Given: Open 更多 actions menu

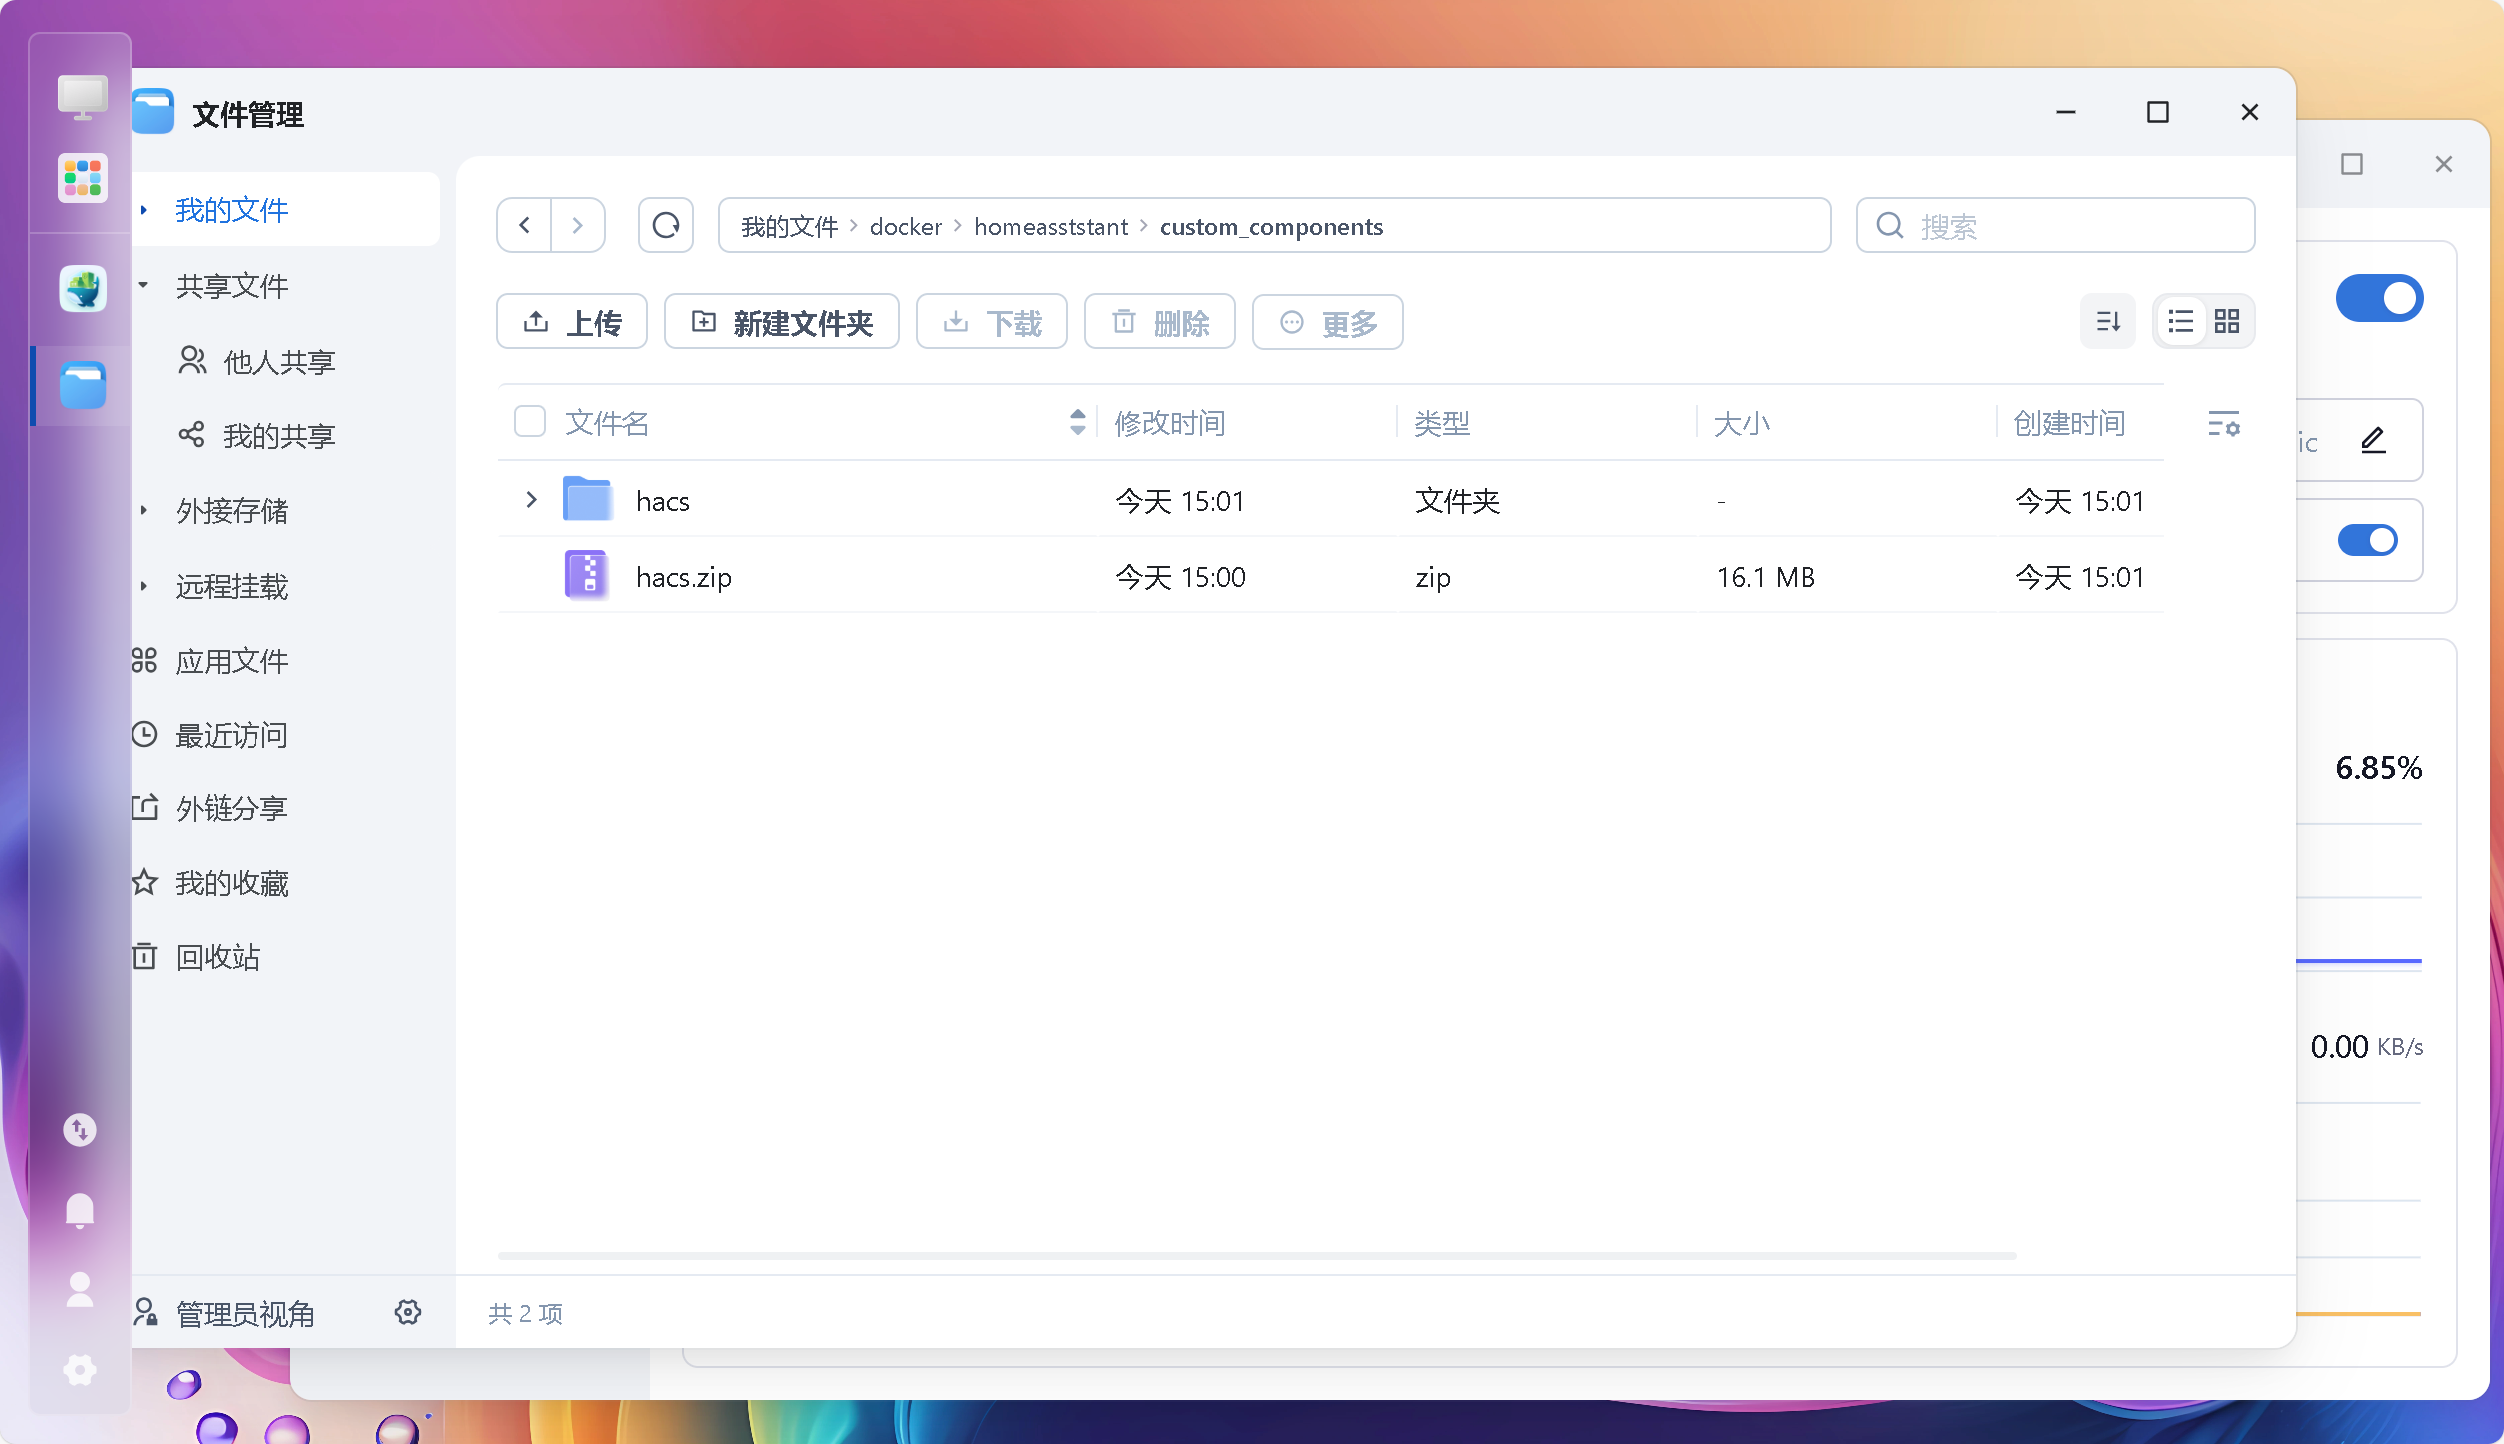Looking at the screenshot, I should pos(1327,322).
